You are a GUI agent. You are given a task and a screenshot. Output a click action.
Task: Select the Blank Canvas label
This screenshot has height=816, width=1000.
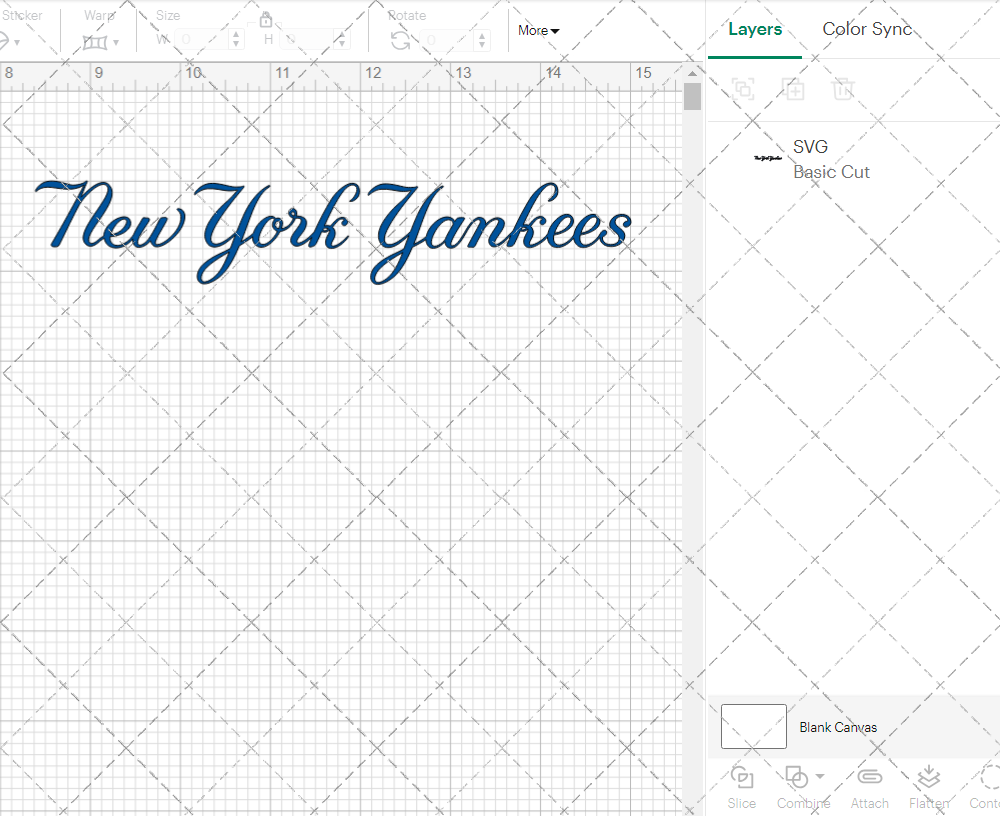838,727
